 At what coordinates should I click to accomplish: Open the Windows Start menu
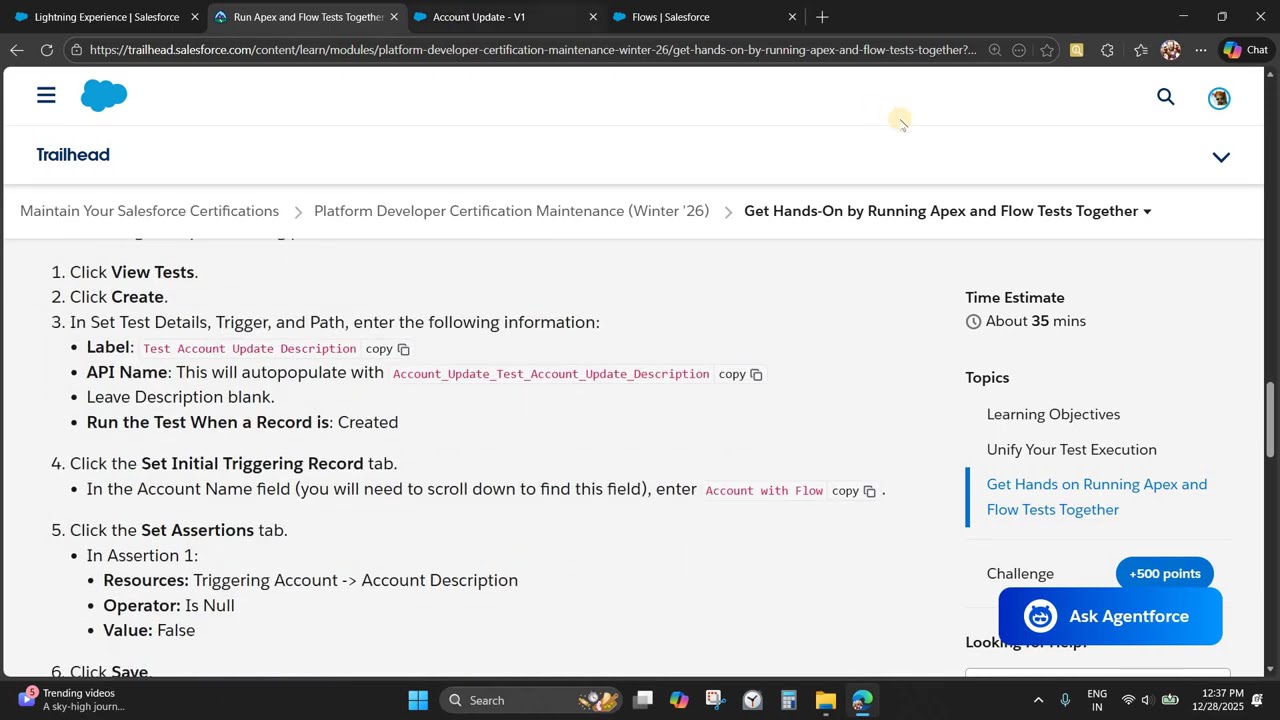(x=418, y=700)
